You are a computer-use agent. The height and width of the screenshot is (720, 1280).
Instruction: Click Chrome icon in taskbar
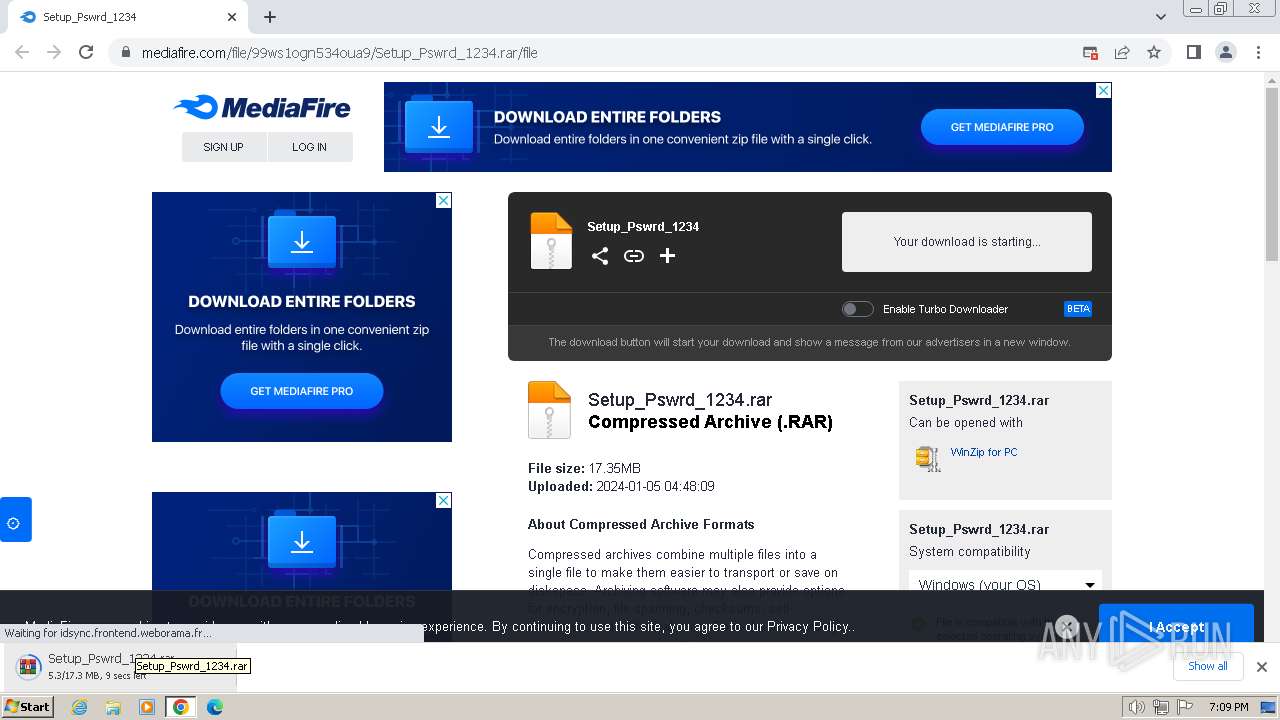(181, 707)
